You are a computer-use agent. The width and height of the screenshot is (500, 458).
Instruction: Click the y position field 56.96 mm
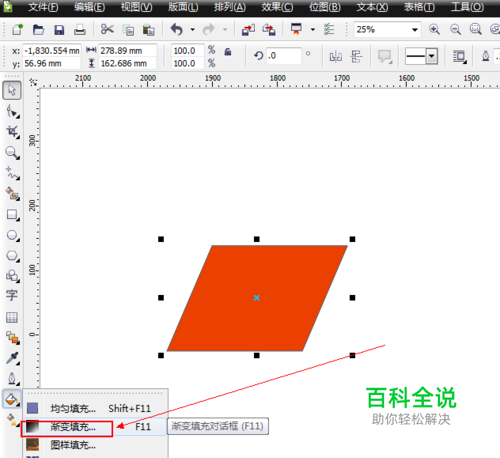coord(52,63)
